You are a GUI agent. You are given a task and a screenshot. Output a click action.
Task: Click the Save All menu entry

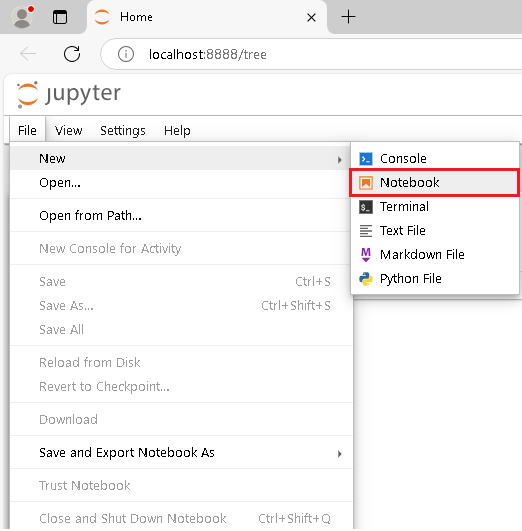point(181,330)
